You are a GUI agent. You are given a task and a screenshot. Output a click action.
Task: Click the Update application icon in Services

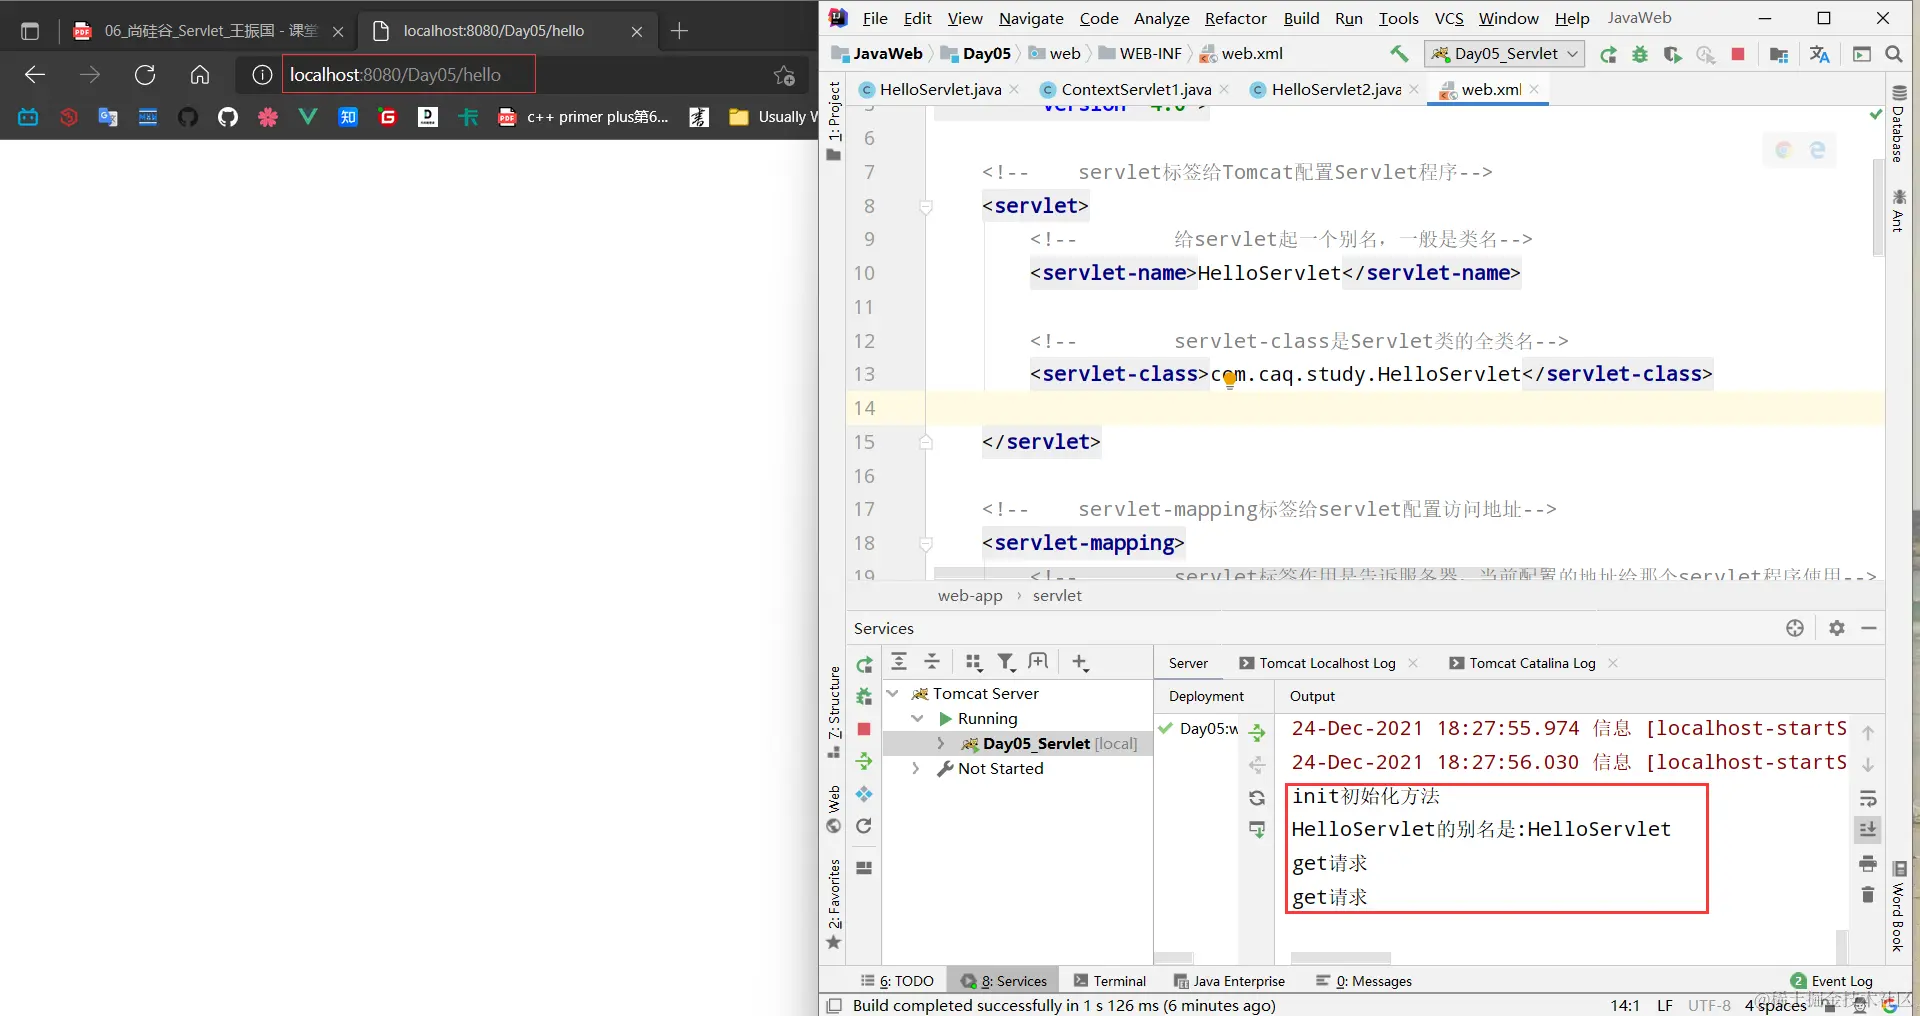[x=864, y=826]
